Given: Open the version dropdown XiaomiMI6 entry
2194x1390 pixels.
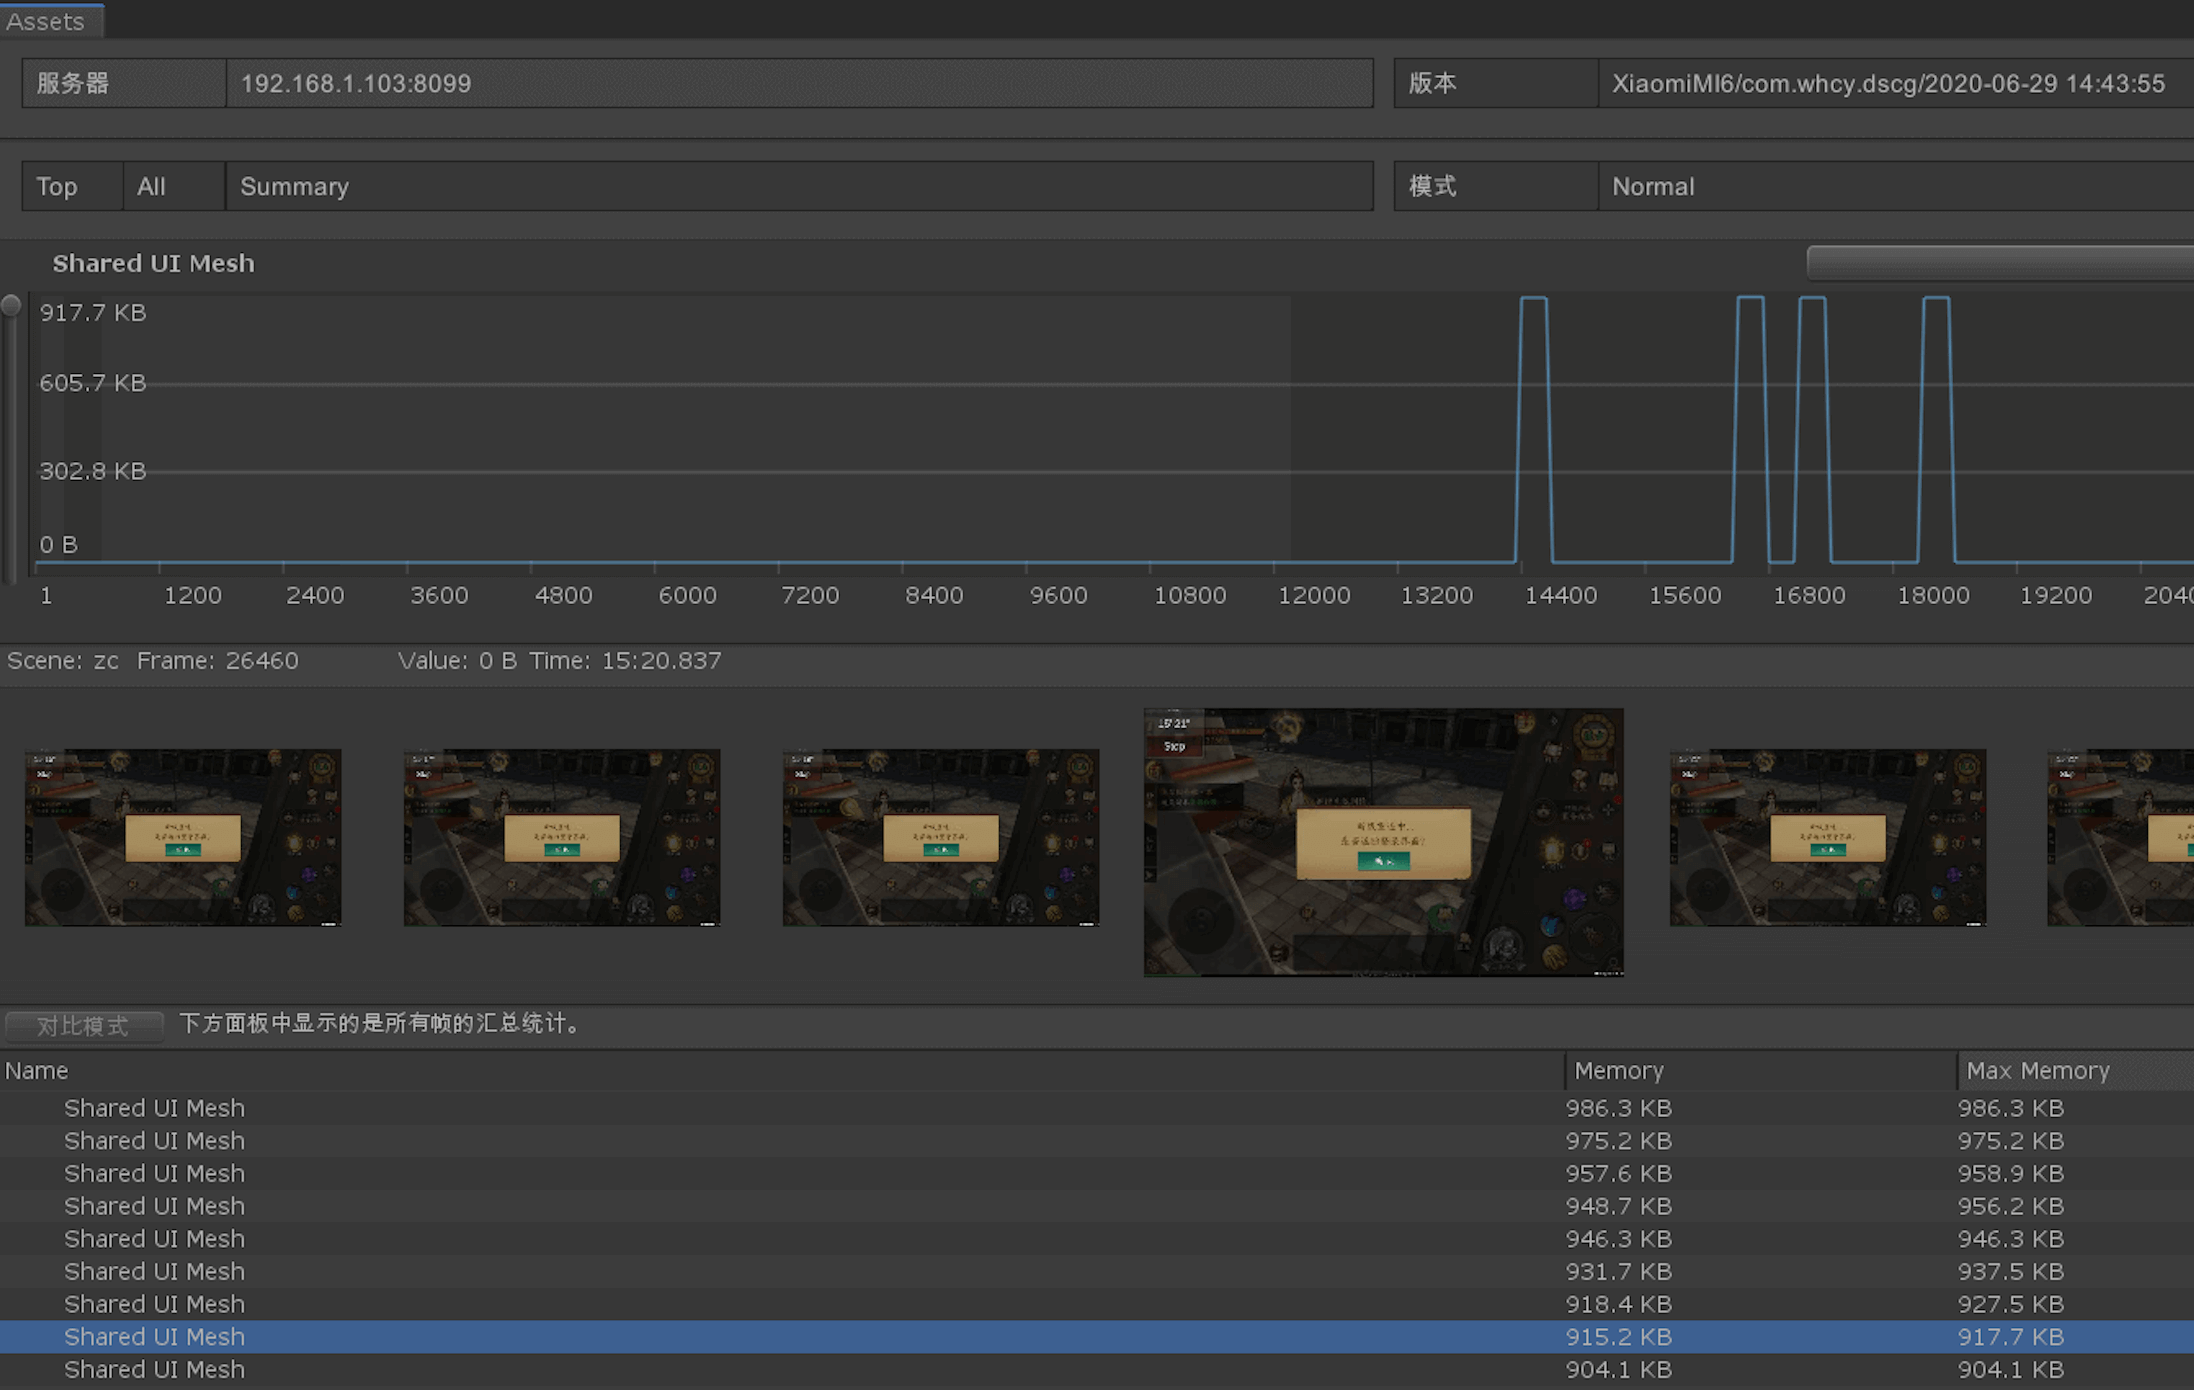Looking at the screenshot, I should tap(1890, 83).
